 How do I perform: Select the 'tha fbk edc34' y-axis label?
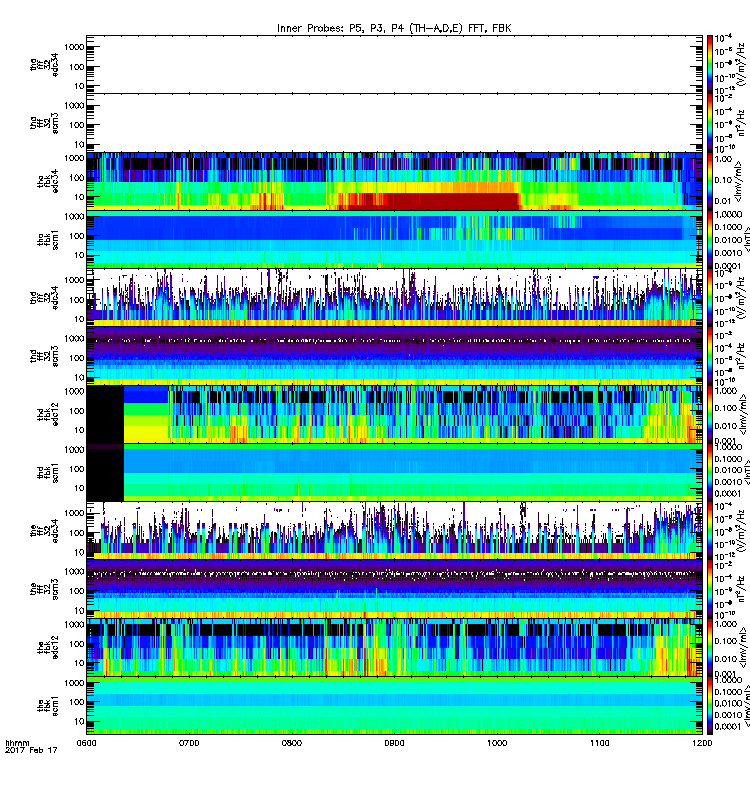point(48,181)
